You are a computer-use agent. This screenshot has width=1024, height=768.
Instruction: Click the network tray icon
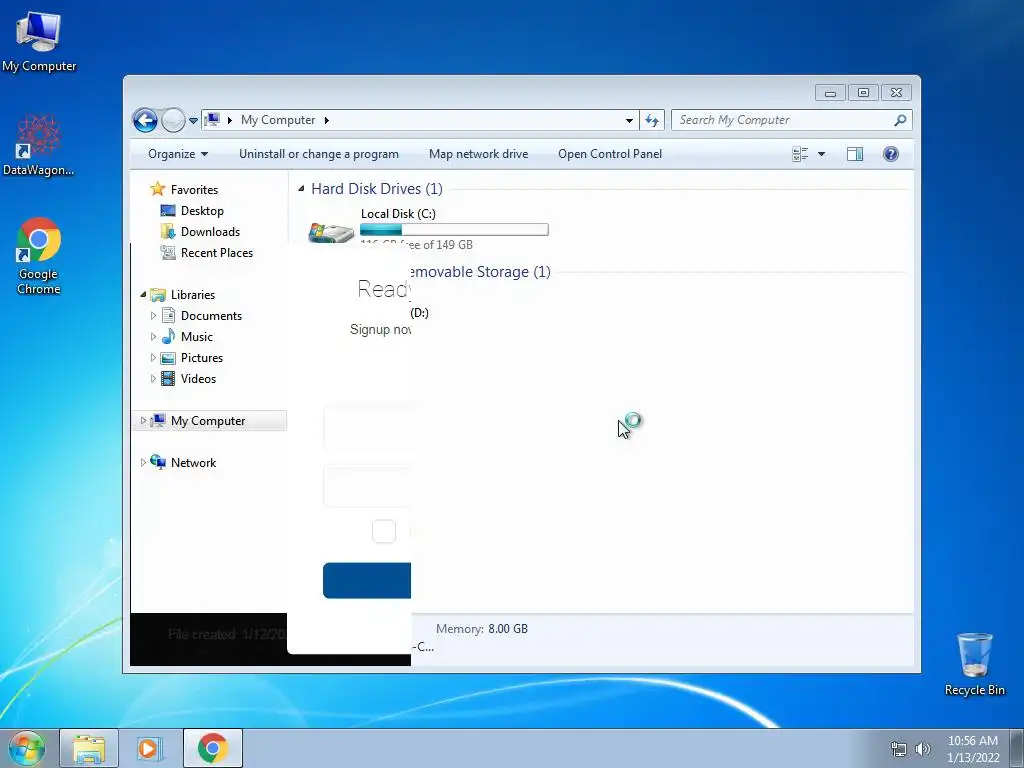tap(899, 749)
